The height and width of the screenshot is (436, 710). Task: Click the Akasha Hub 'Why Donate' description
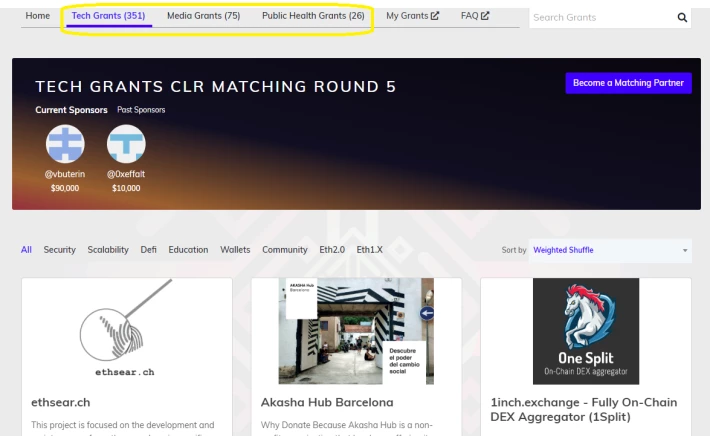347,428
